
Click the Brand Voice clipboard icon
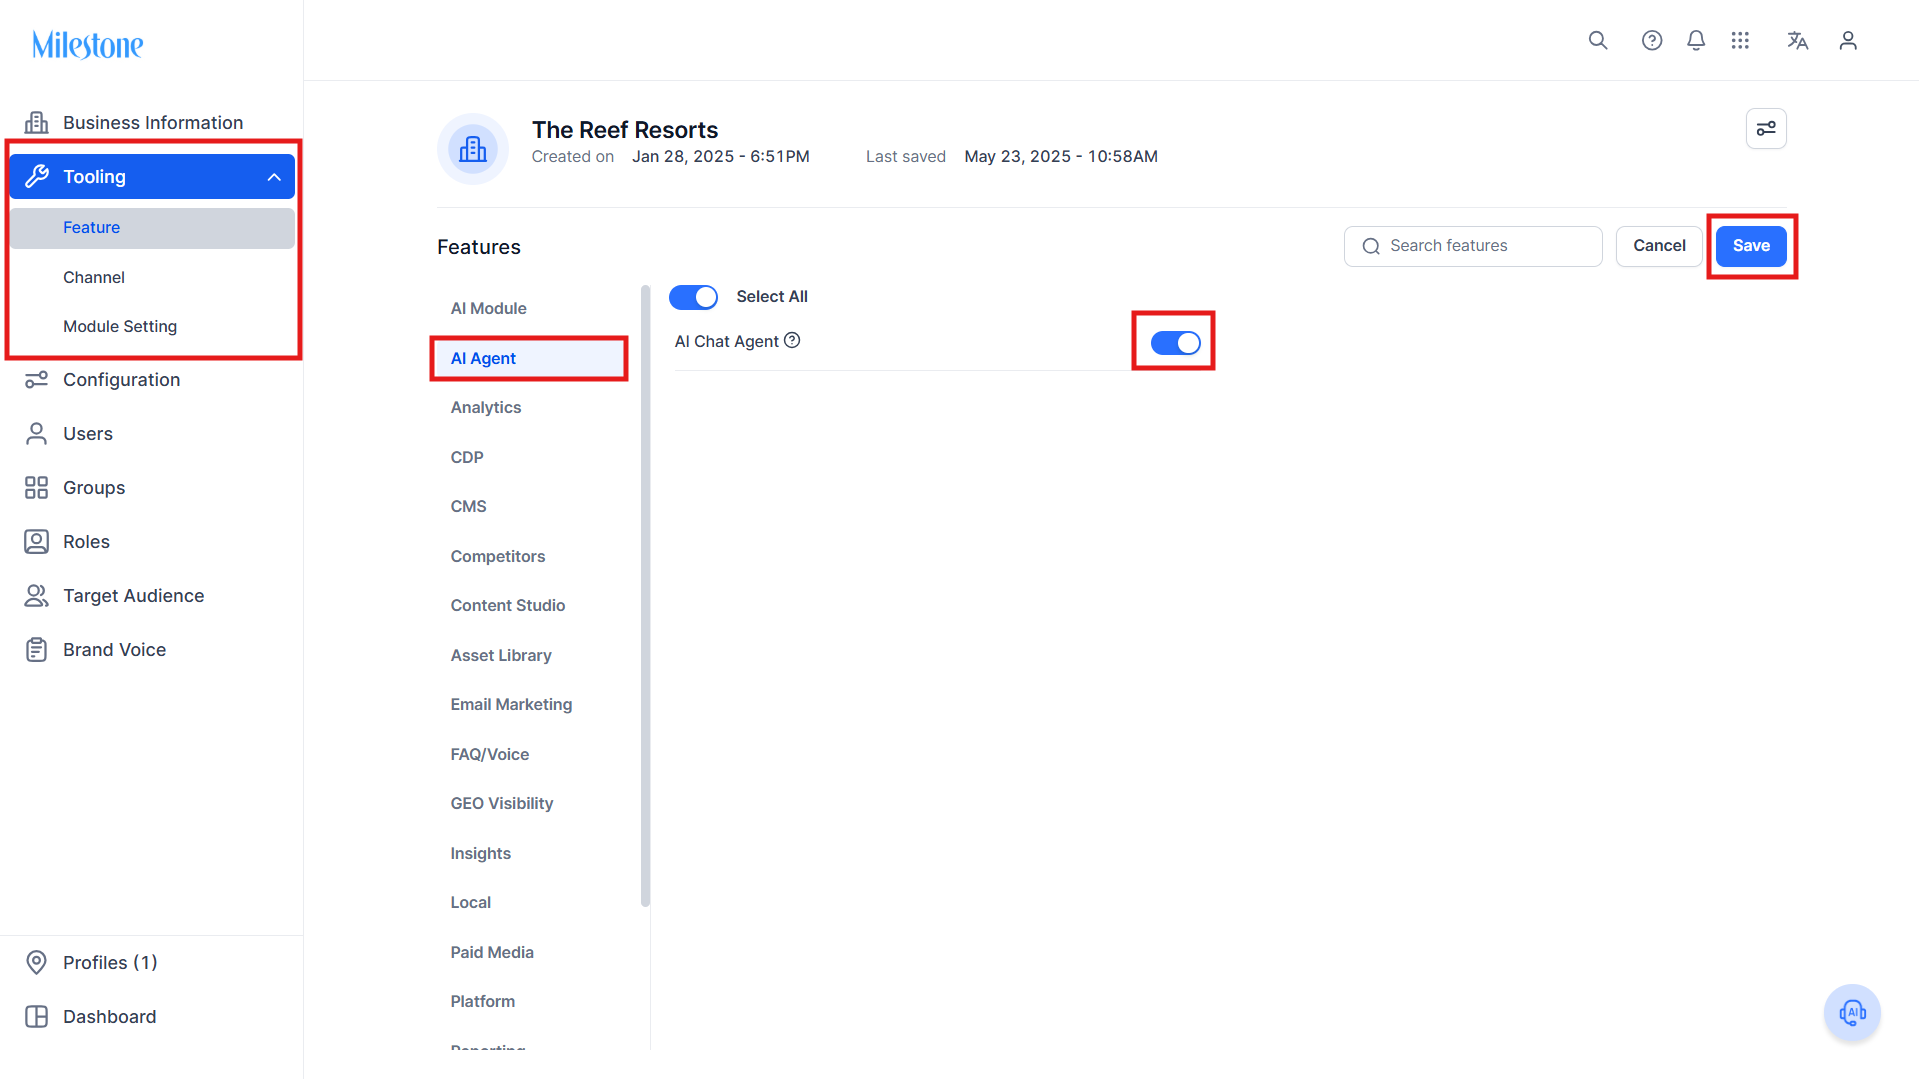(x=36, y=650)
